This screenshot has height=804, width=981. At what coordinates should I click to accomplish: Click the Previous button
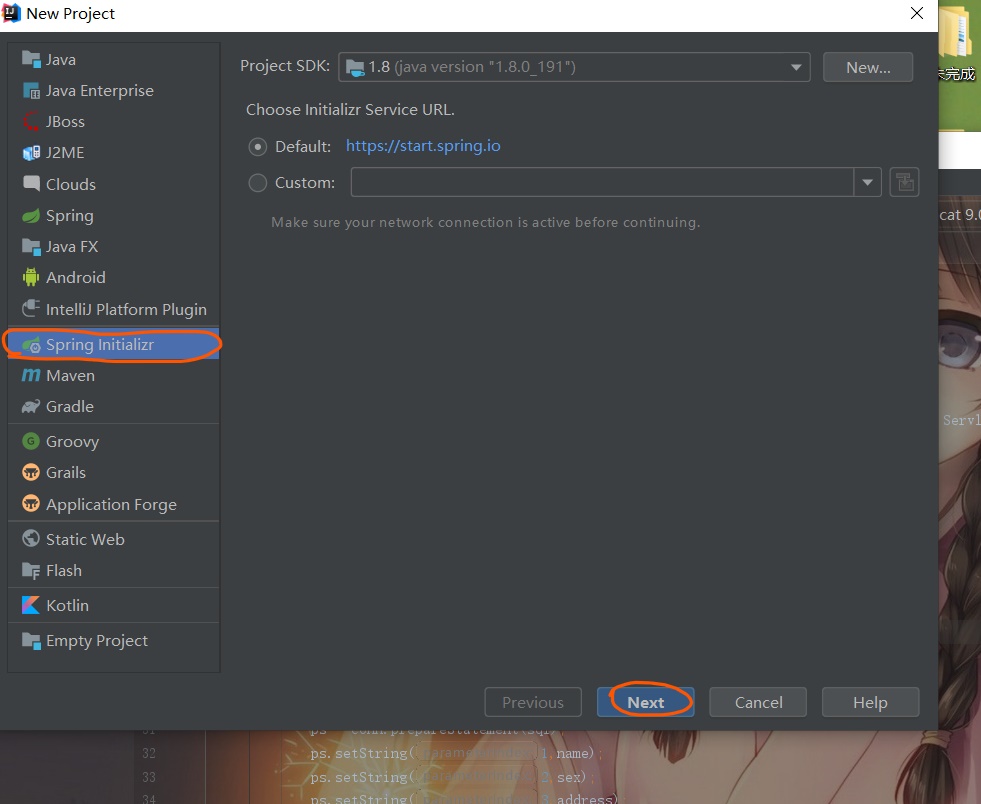(x=532, y=702)
